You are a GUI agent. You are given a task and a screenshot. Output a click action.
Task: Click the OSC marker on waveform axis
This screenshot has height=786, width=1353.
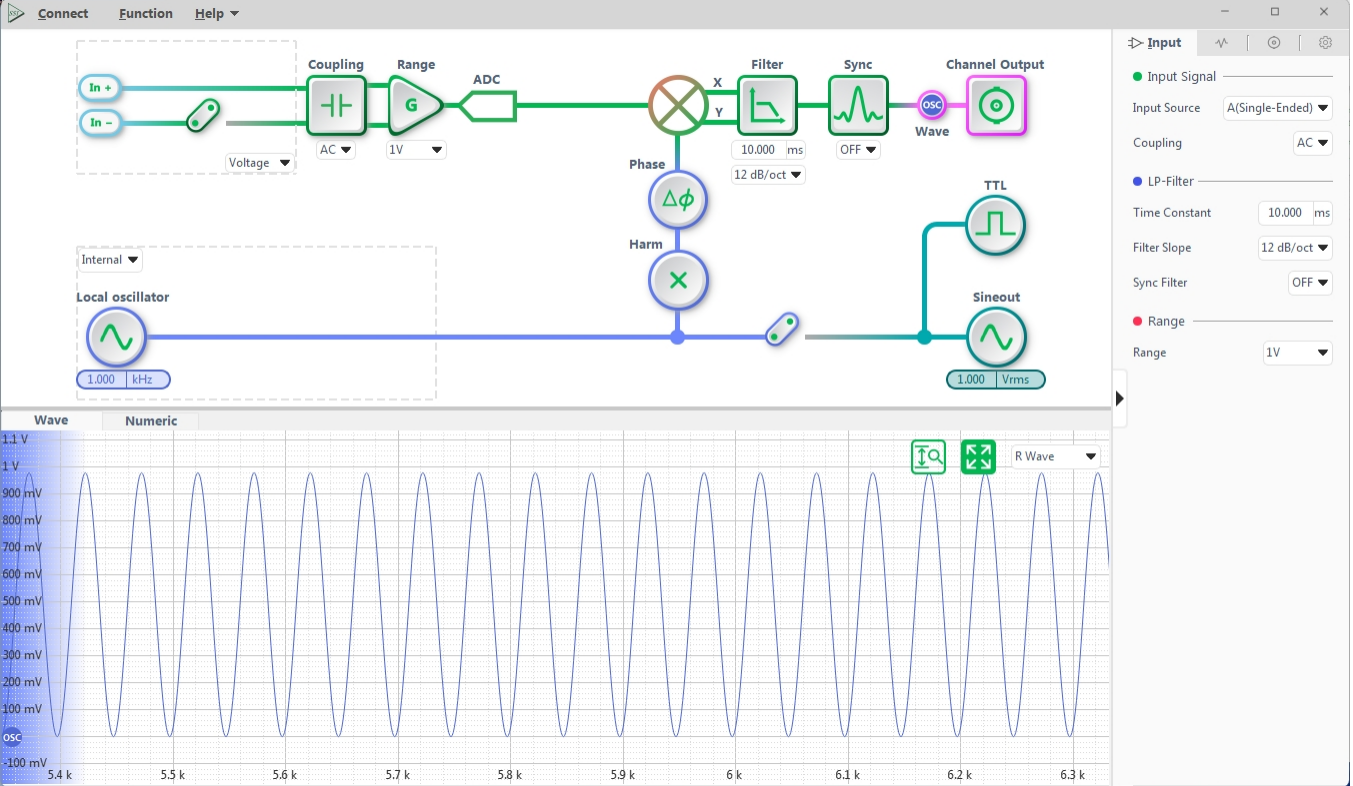click(x=12, y=738)
